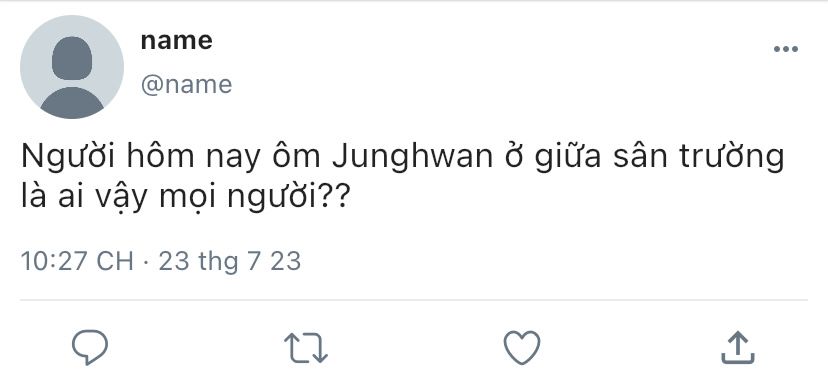Click the silhouette head inside the avatar
This screenshot has width=828, height=390.
click(72, 58)
